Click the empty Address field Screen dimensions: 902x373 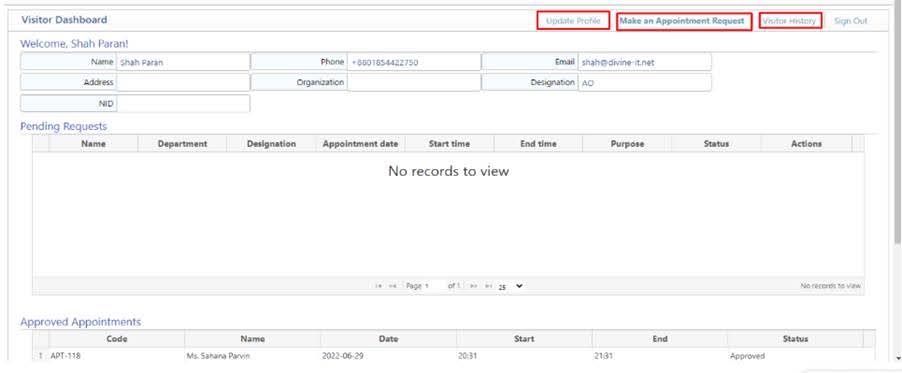tap(183, 82)
